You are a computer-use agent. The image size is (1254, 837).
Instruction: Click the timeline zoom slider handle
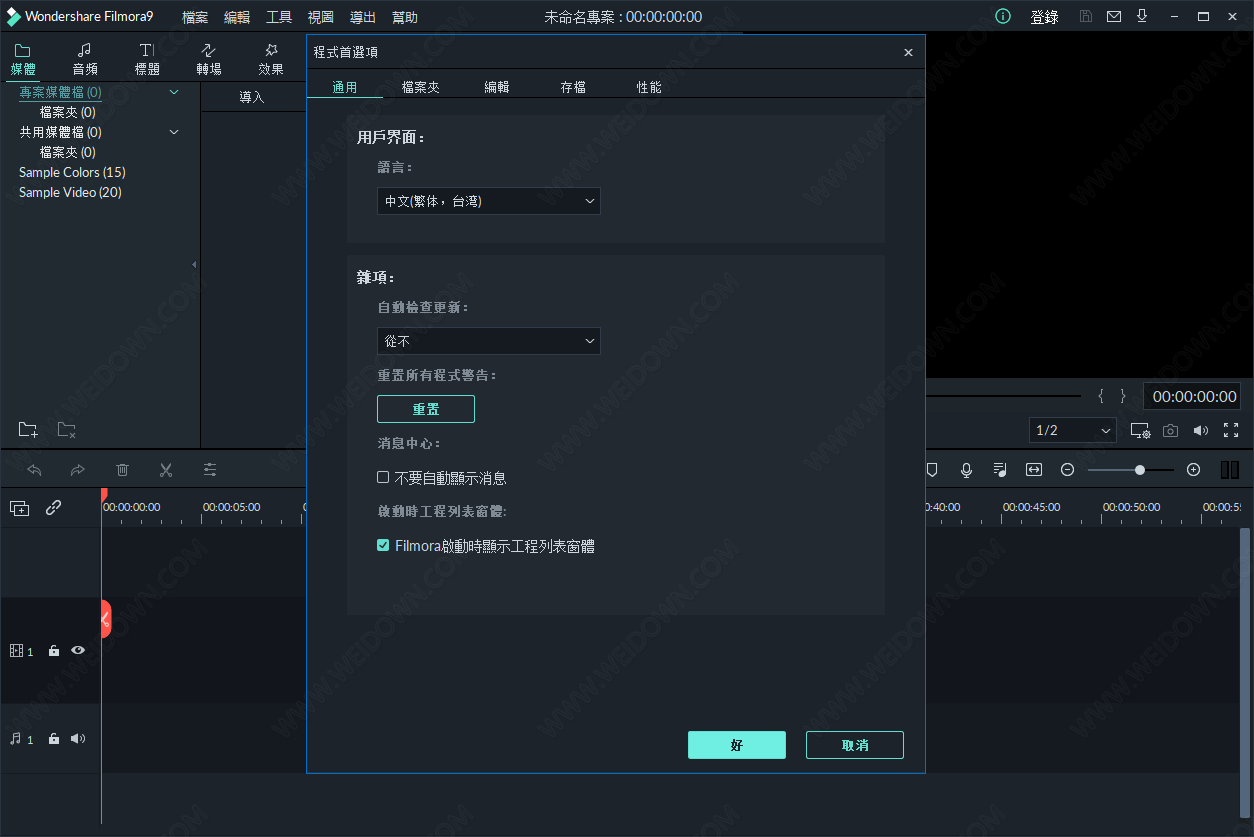[1140, 469]
